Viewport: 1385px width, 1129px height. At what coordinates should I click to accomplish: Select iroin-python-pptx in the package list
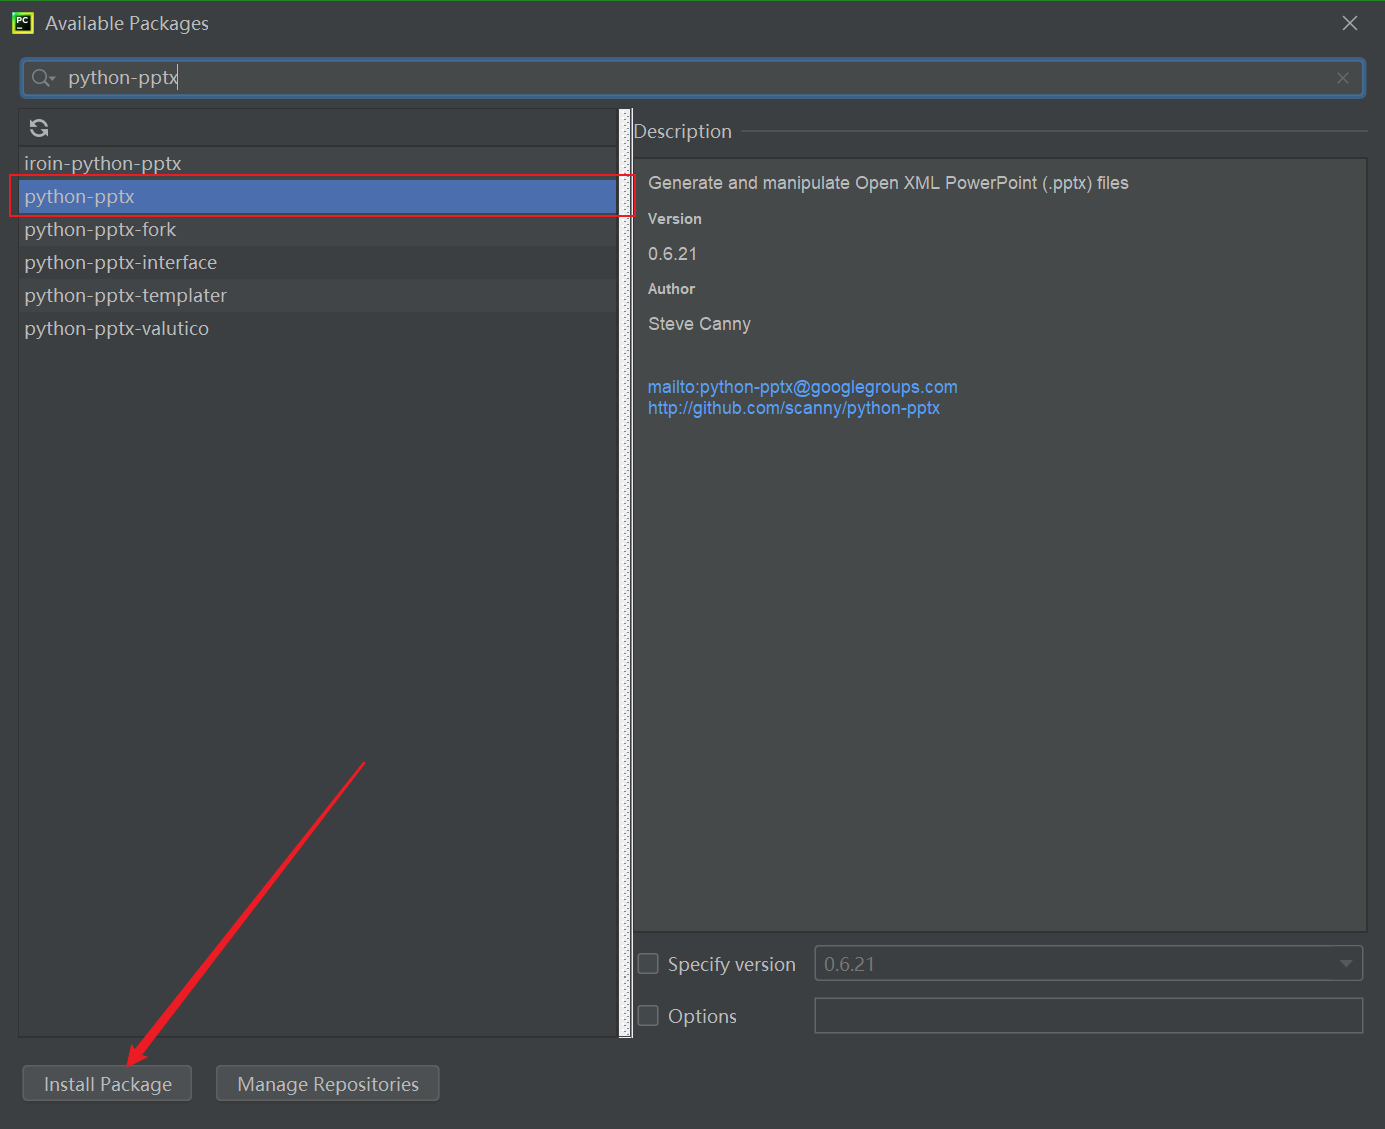[x=103, y=163]
